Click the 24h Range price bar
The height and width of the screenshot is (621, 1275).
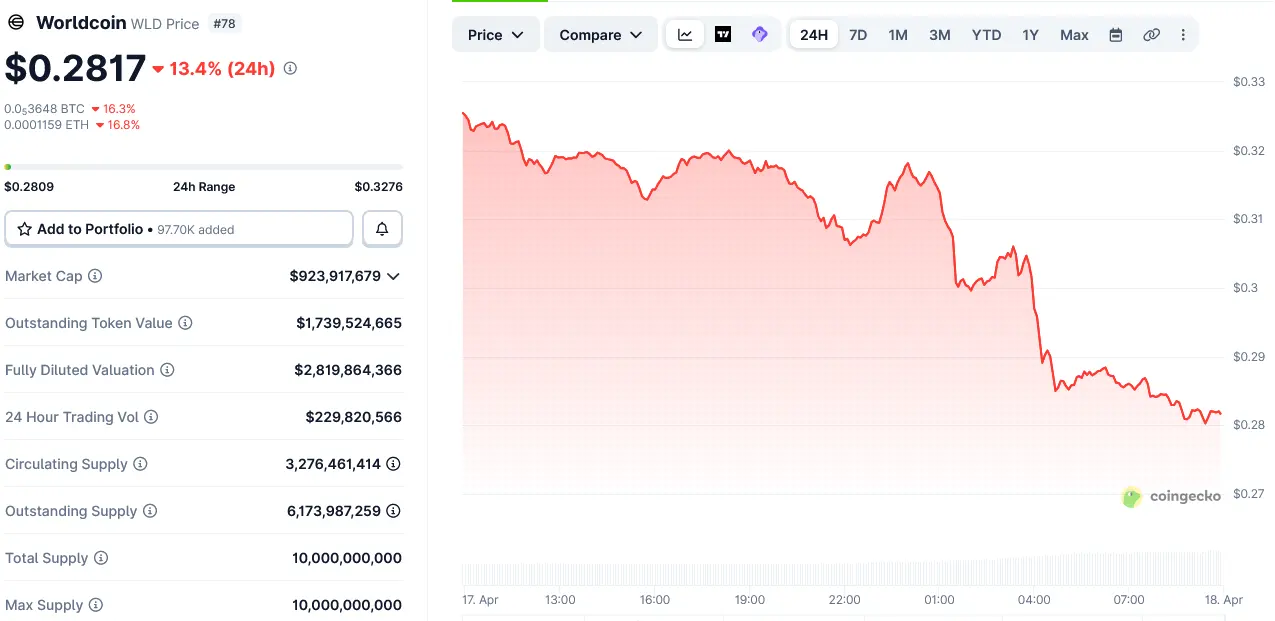pyautogui.click(x=204, y=167)
